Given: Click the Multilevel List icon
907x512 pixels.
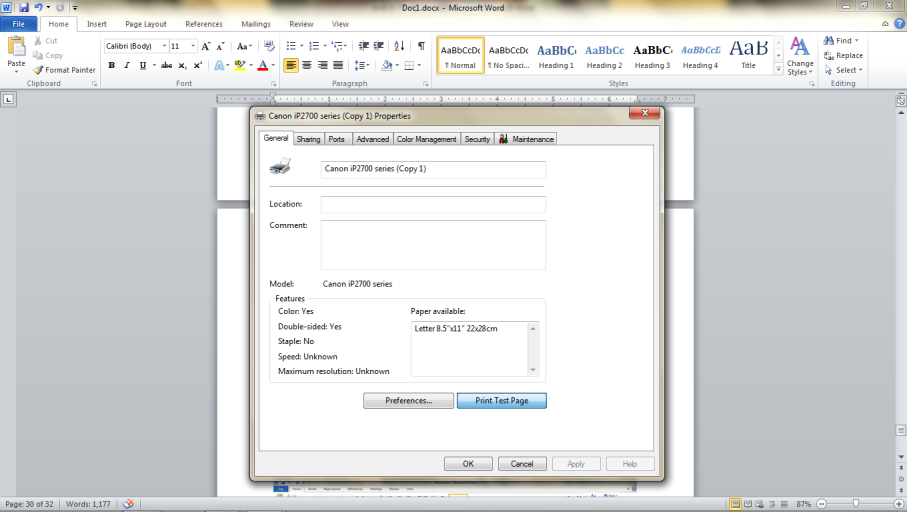Looking at the screenshot, I should (x=337, y=46).
